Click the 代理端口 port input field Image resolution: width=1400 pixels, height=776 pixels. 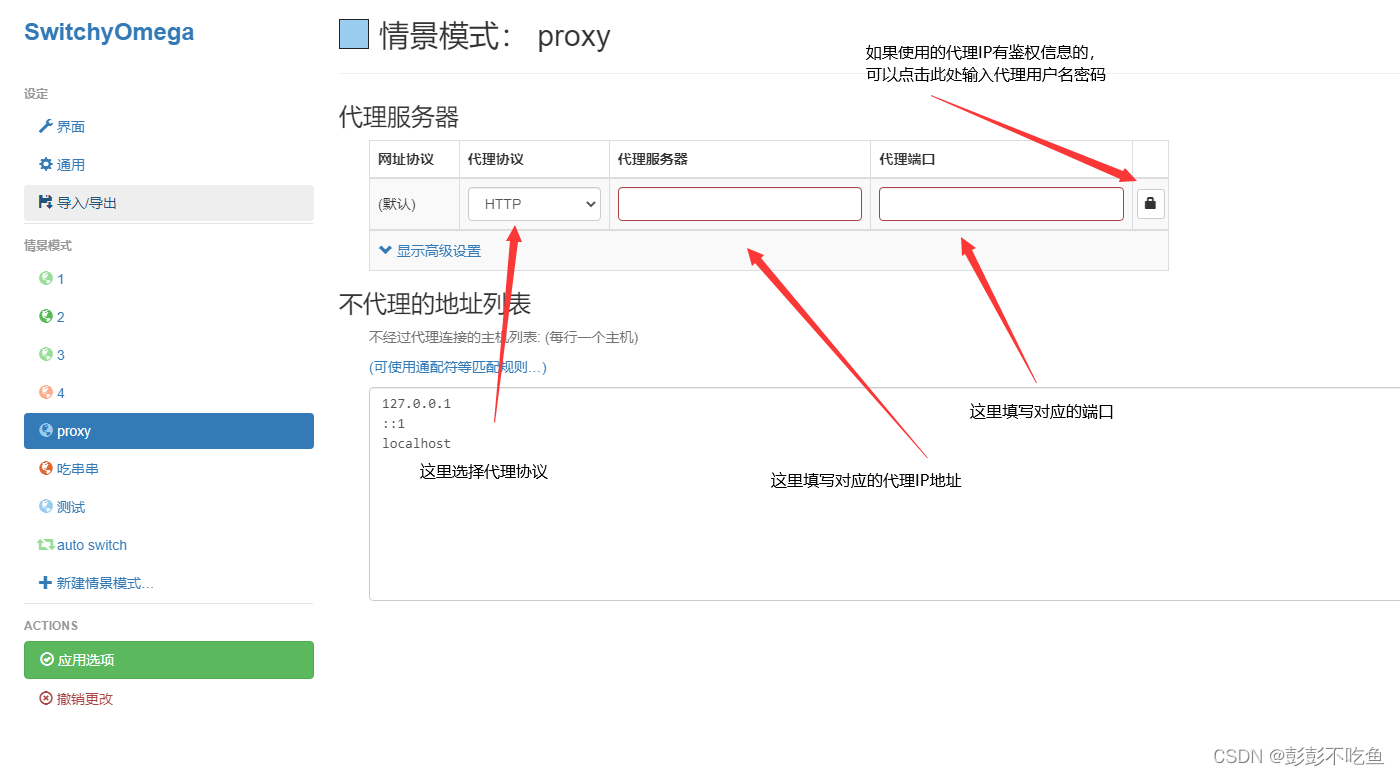1000,203
